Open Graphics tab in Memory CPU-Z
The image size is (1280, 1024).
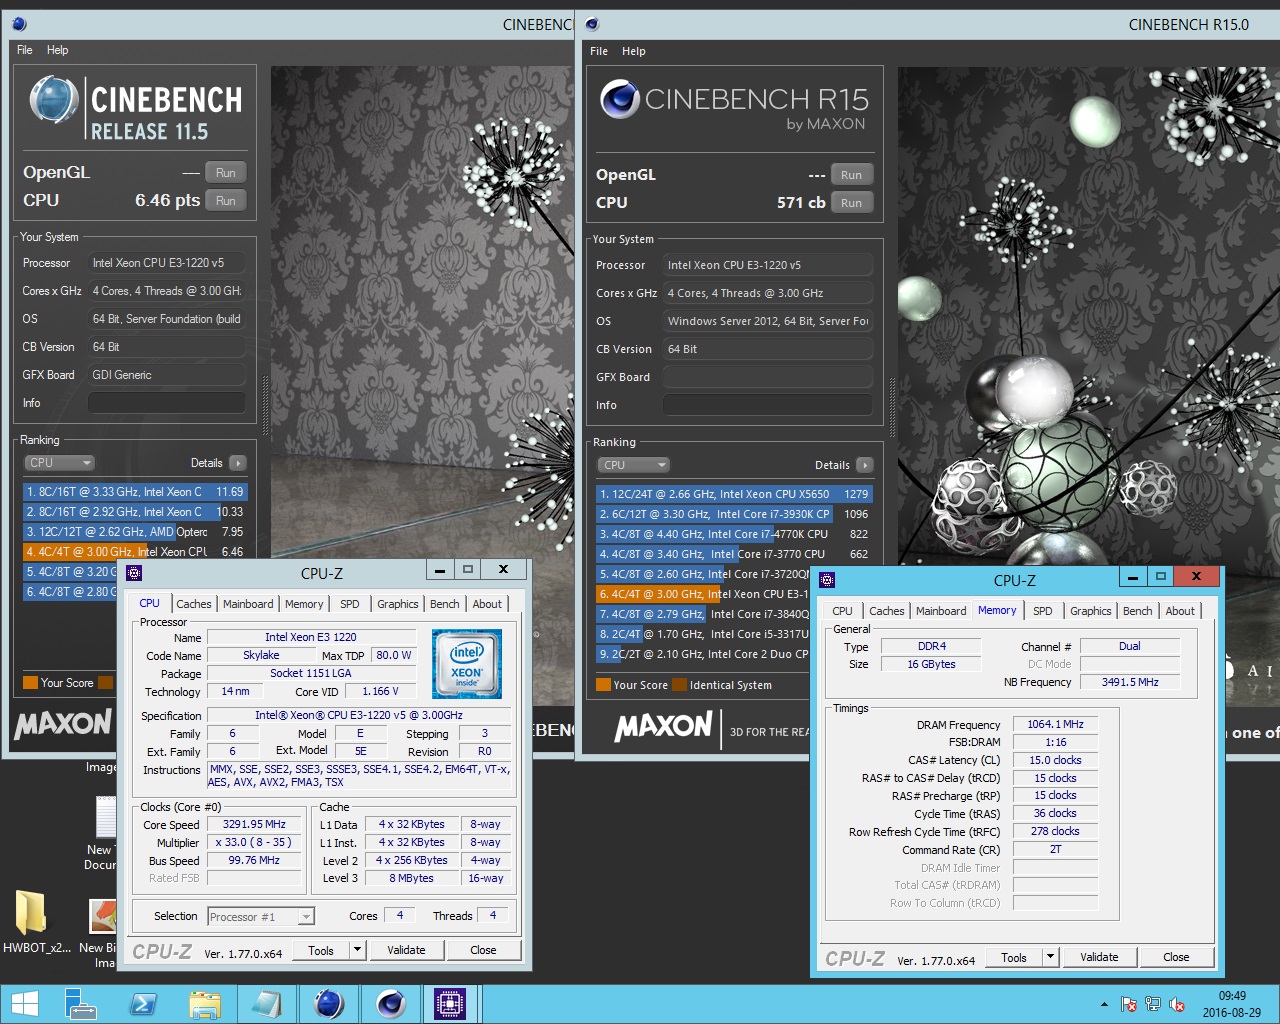point(1091,611)
